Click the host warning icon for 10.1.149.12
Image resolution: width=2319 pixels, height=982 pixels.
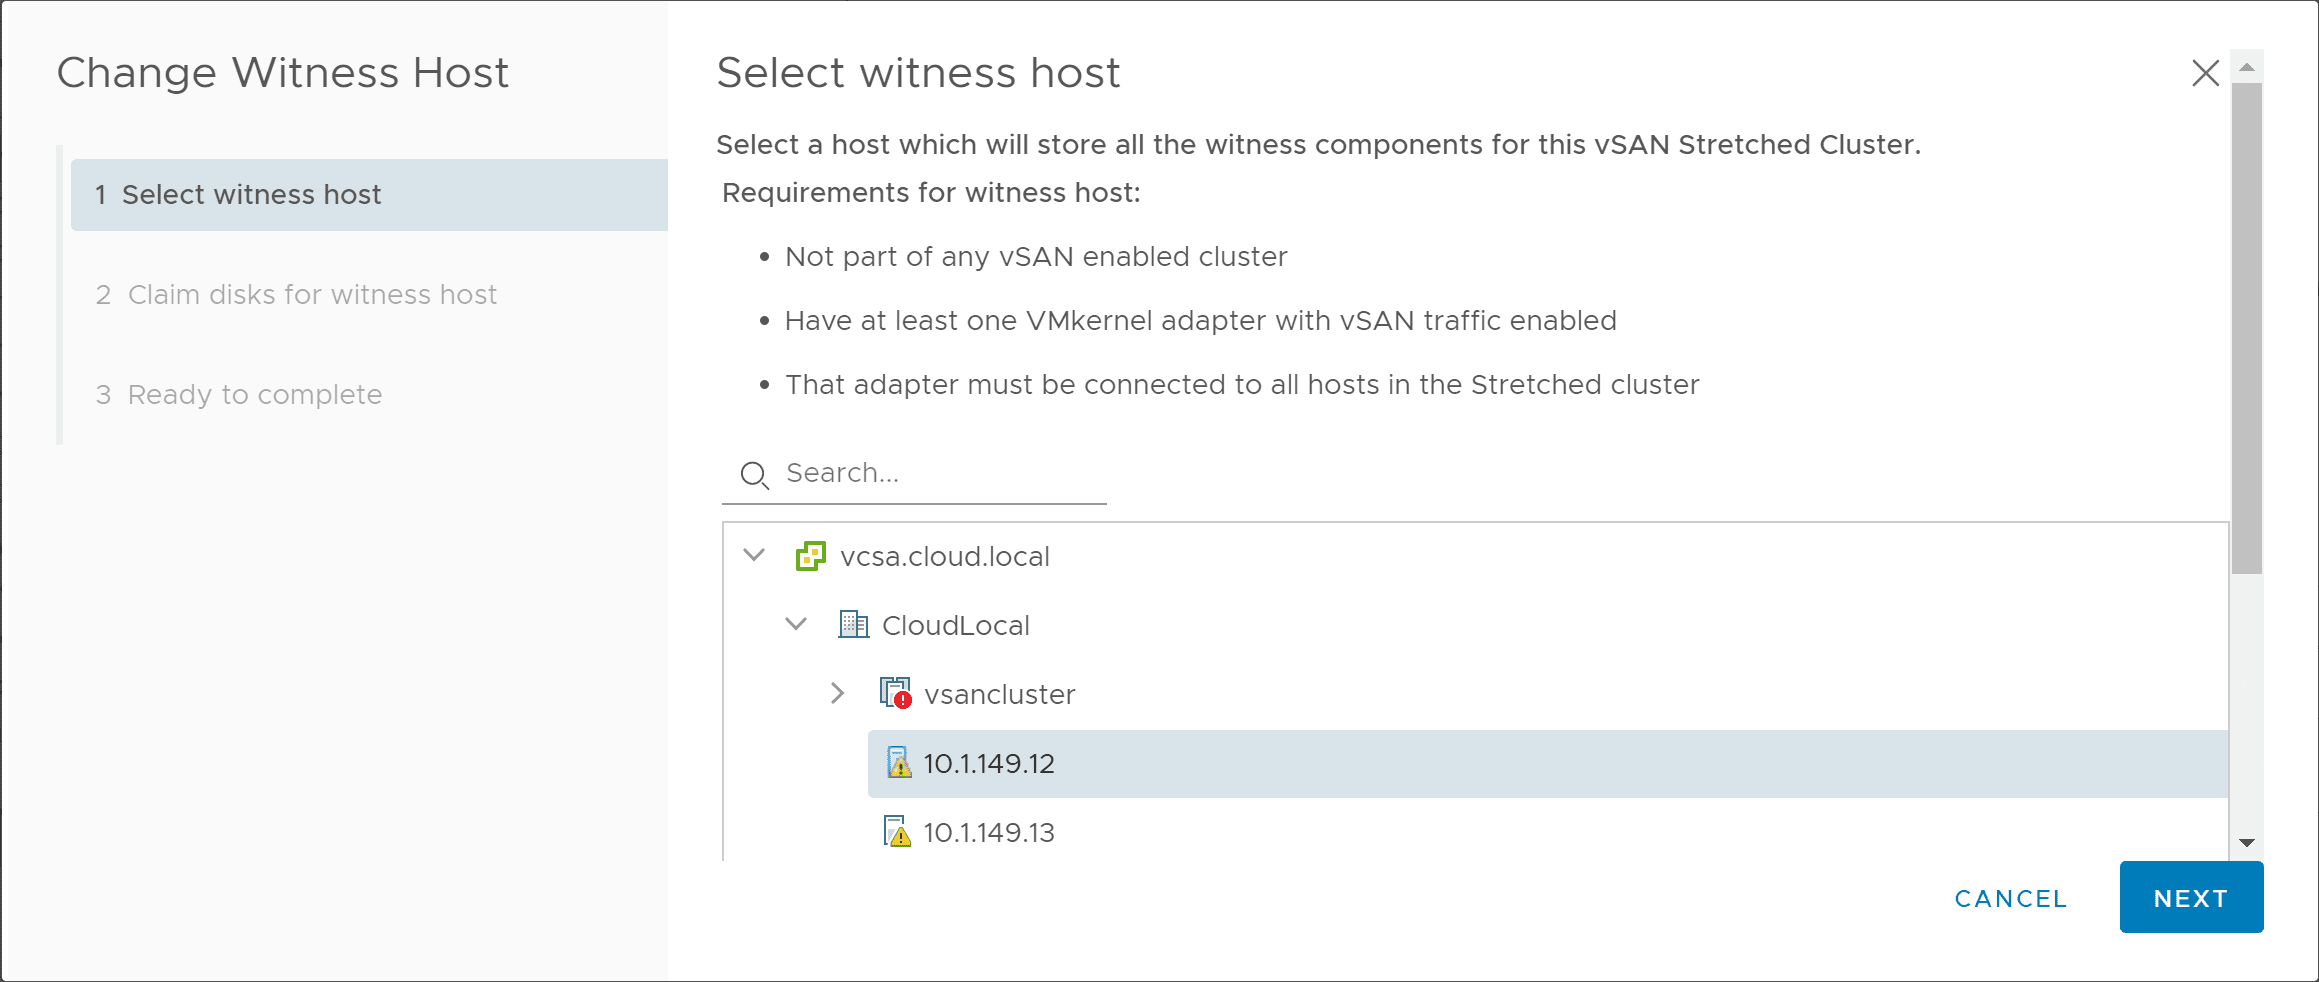899,763
